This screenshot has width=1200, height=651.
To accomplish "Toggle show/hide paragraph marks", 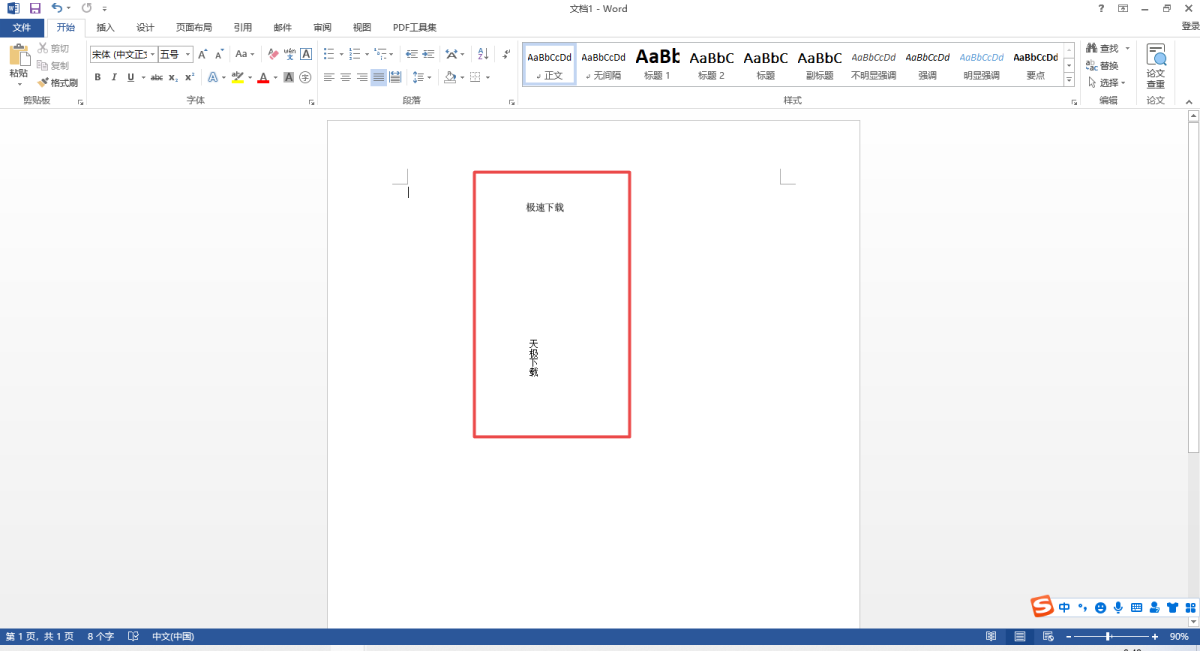I will [507, 54].
